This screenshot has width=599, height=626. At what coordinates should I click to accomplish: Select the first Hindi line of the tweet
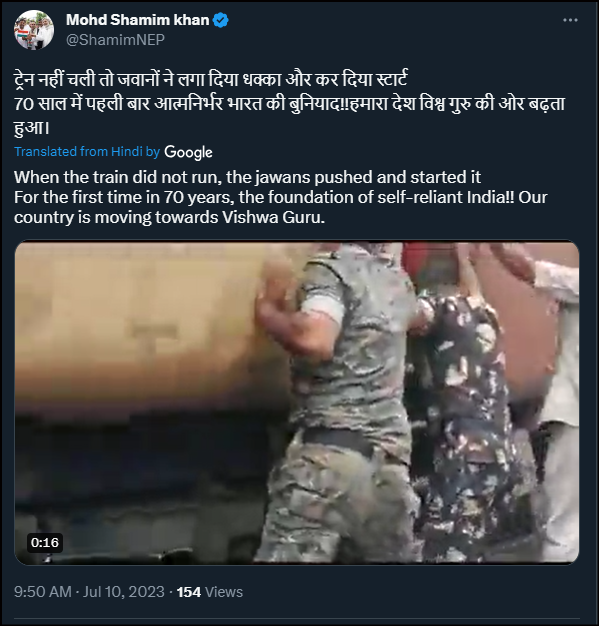(x=211, y=79)
